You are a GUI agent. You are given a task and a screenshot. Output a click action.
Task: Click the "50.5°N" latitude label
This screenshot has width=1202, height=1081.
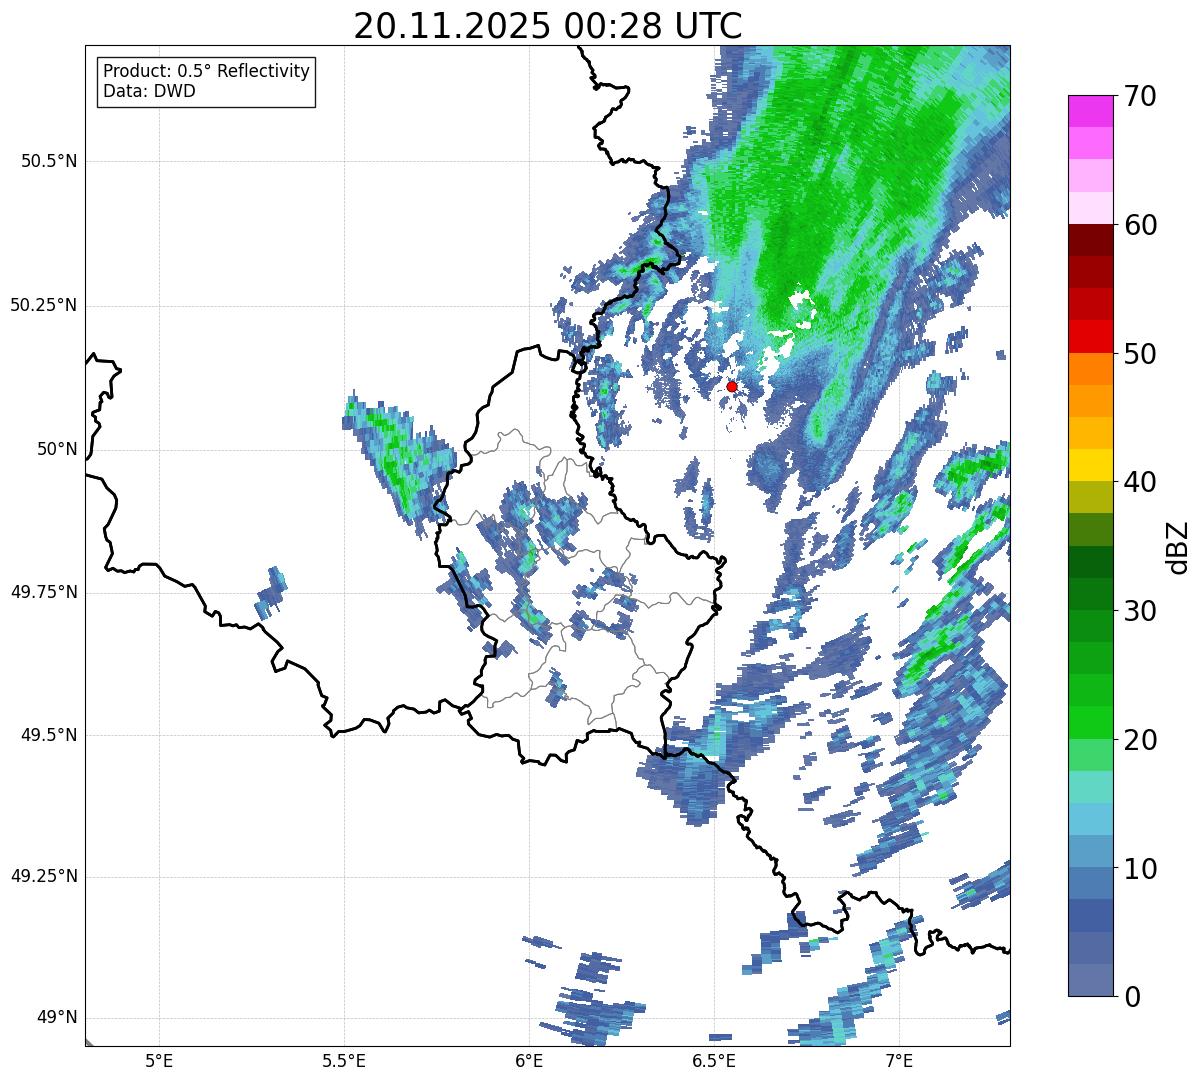(49, 161)
